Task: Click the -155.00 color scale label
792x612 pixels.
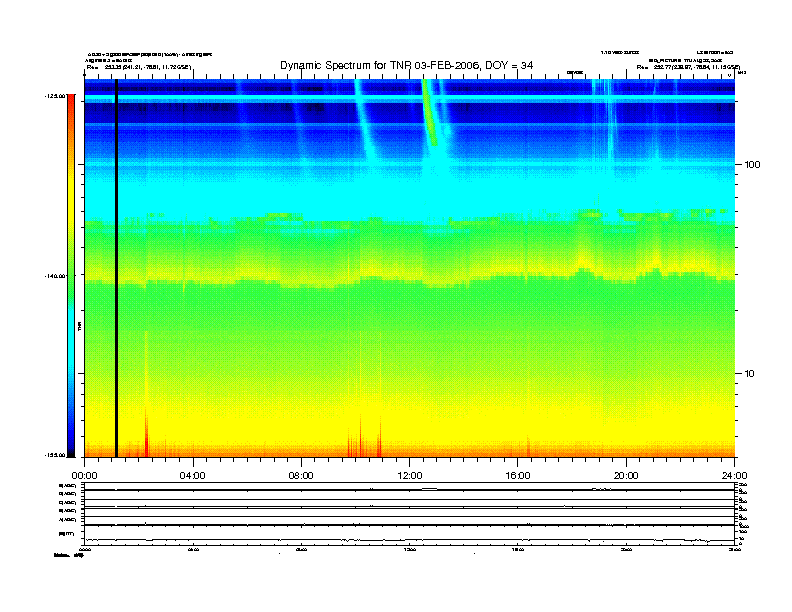Action: (x=54, y=455)
